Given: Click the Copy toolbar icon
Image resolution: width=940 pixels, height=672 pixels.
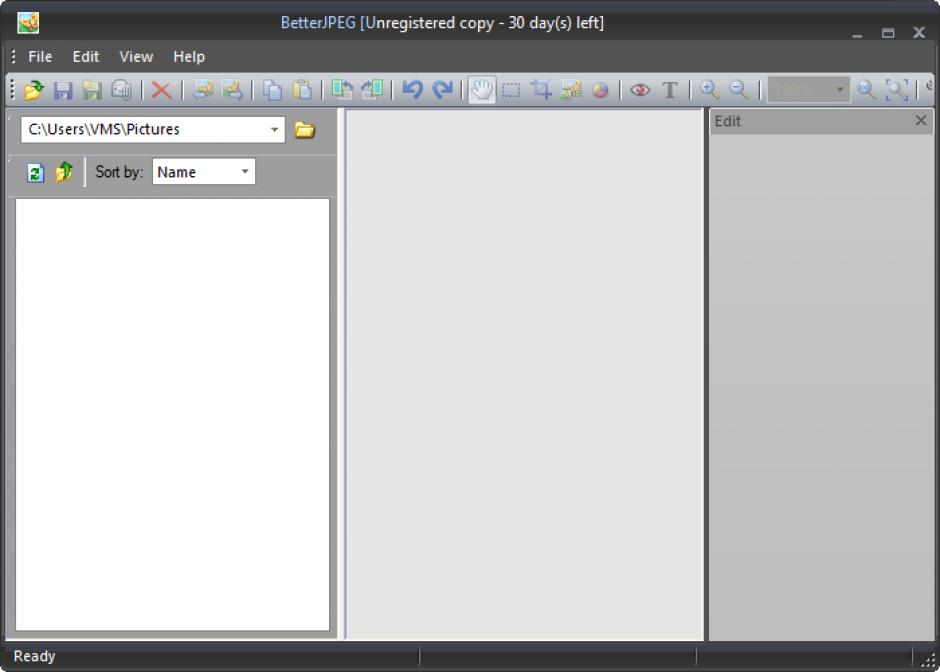Looking at the screenshot, I should tap(272, 90).
